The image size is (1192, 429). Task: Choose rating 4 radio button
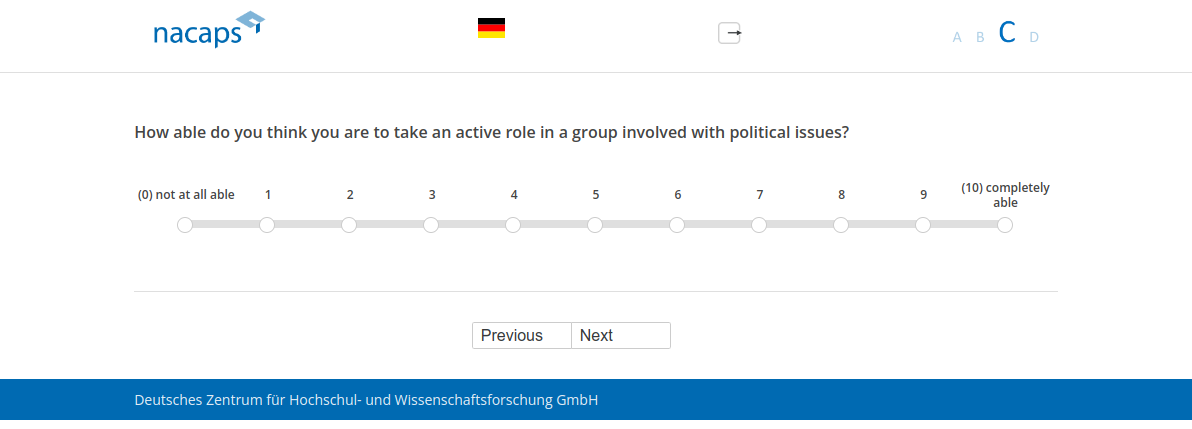[x=513, y=225]
